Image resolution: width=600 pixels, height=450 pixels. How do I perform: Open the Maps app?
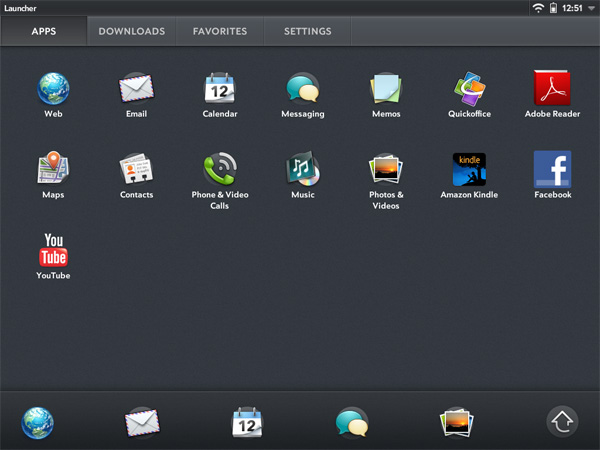(53, 168)
